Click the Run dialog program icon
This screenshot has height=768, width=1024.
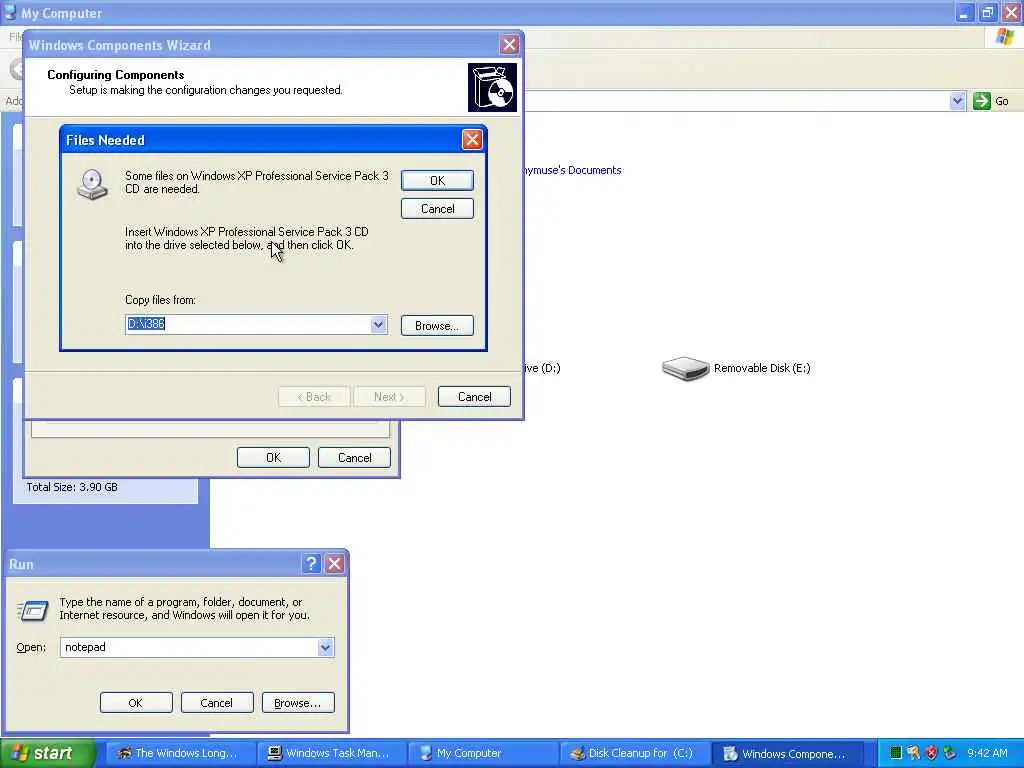click(33, 611)
